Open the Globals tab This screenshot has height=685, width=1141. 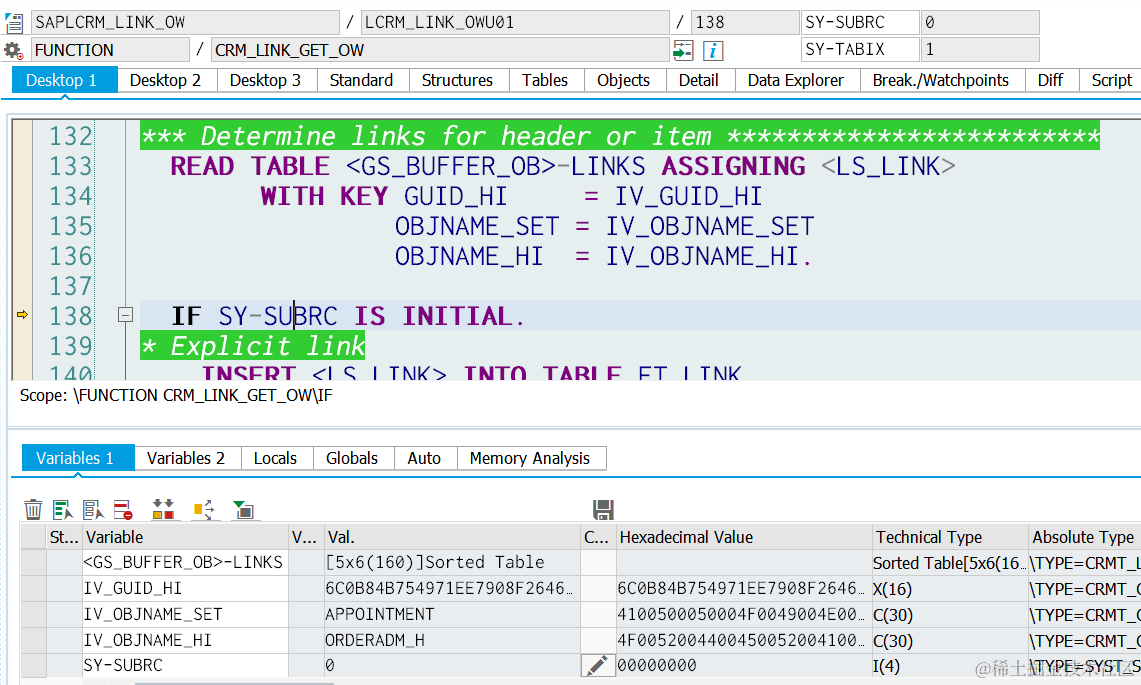[x=352, y=458]
